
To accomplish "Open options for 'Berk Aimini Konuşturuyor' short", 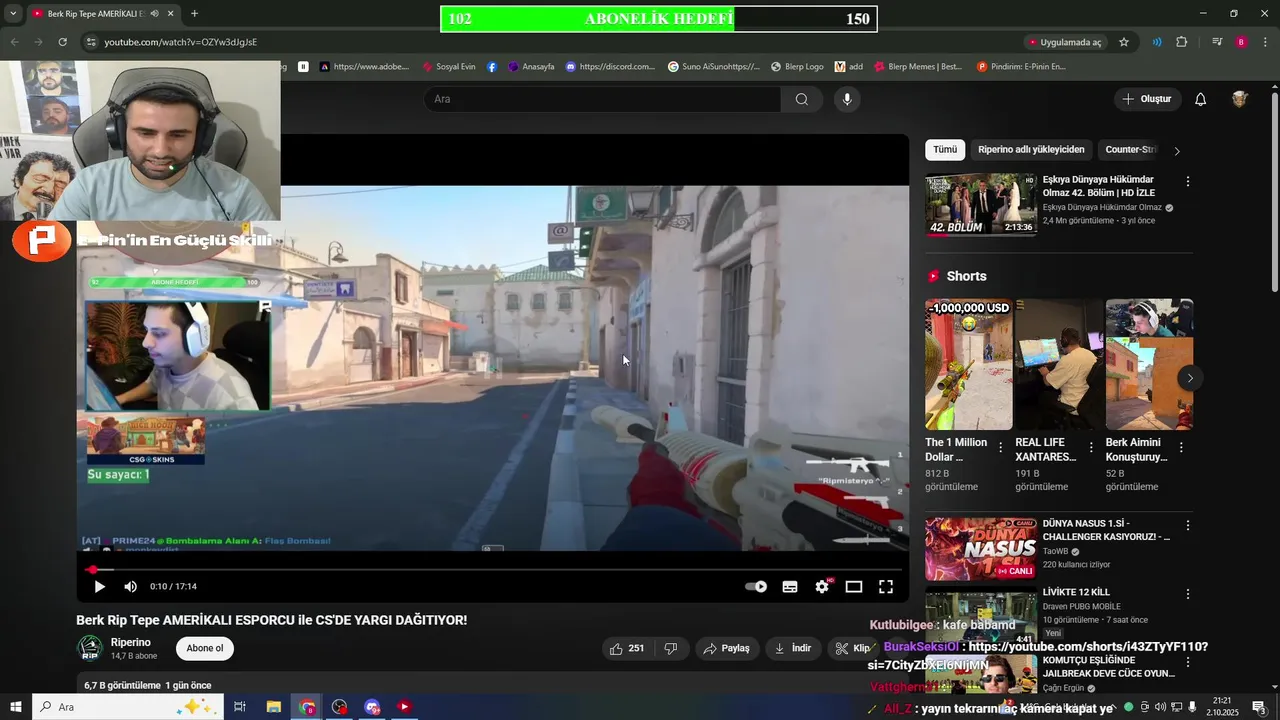I will (x=1181, y=448).
